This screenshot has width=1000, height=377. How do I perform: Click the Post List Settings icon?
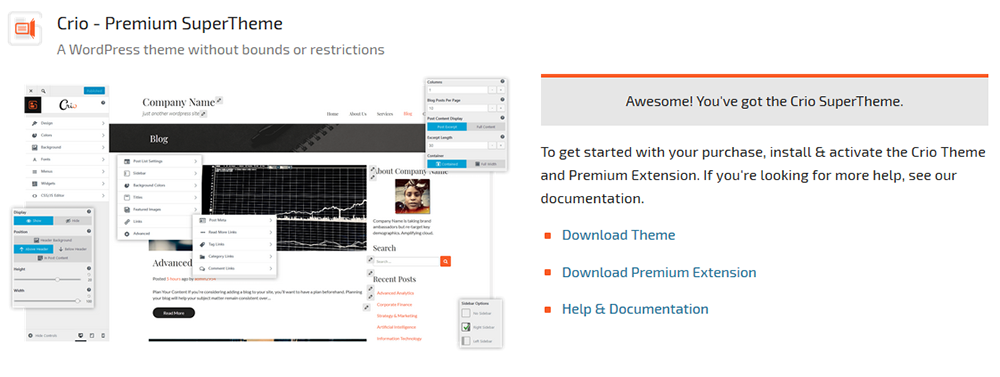click(x=126, y=161)
